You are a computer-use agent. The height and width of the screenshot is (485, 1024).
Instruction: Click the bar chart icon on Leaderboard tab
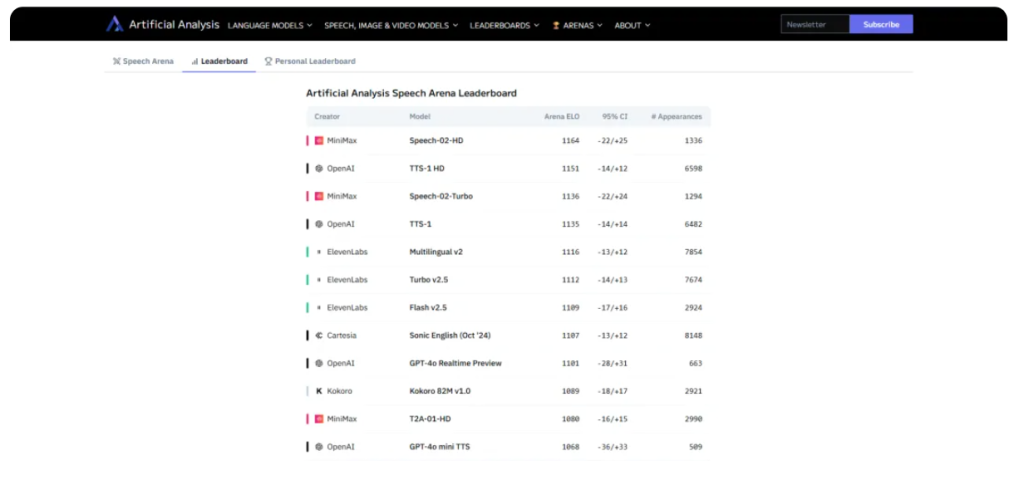pyautogui.click(x=195, y=61)
